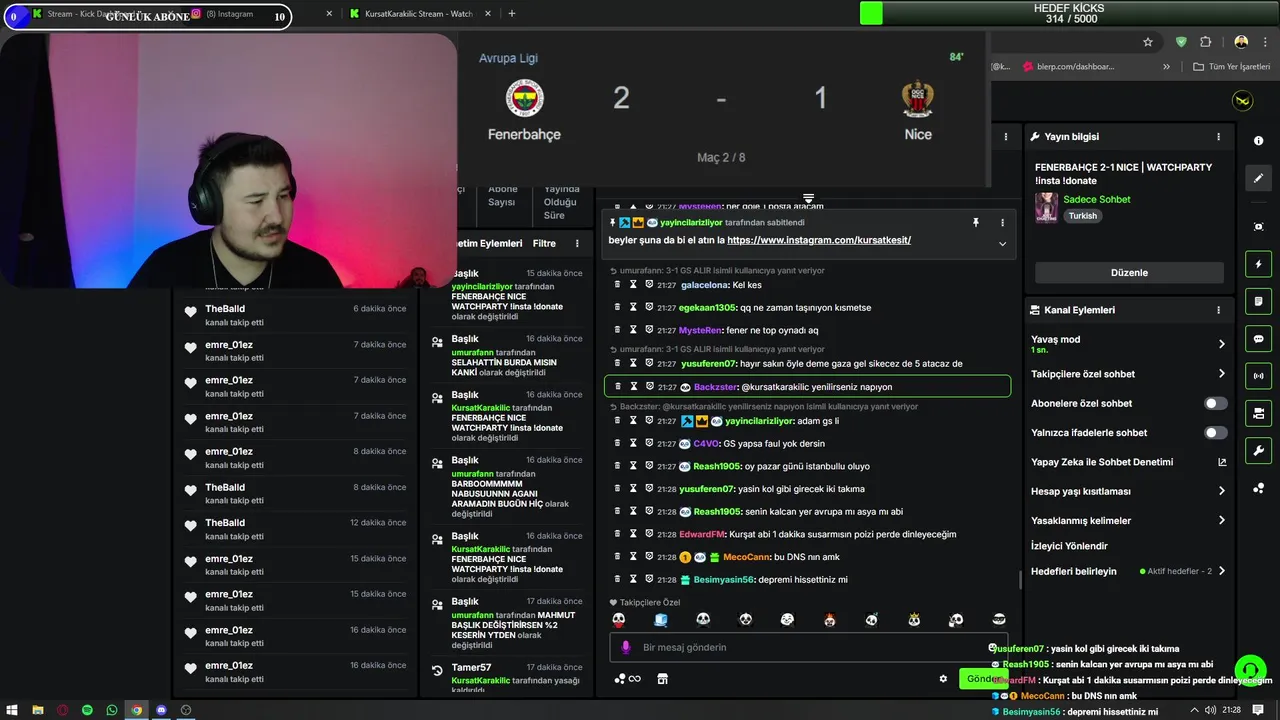
Task: Open the lightning bolt quick actions icon
Action: pyautogui.click(x=1258, y=264)
